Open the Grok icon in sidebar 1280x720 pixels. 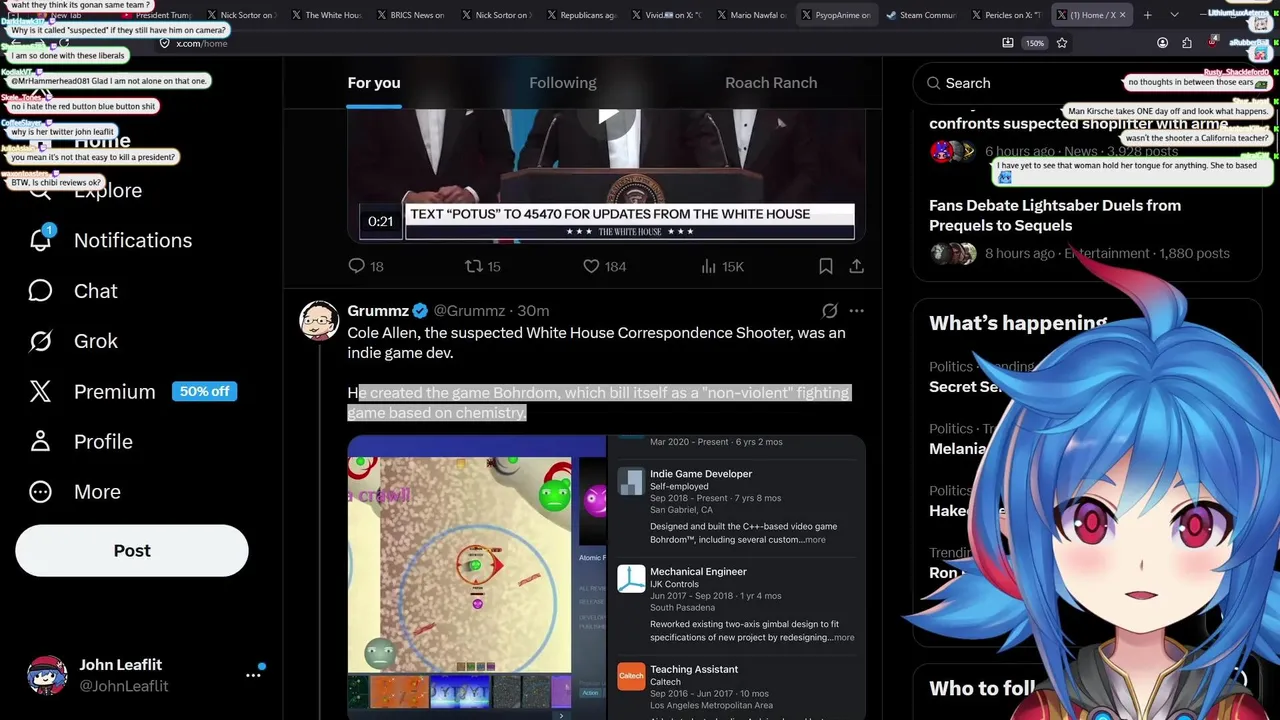click(40, 341)
